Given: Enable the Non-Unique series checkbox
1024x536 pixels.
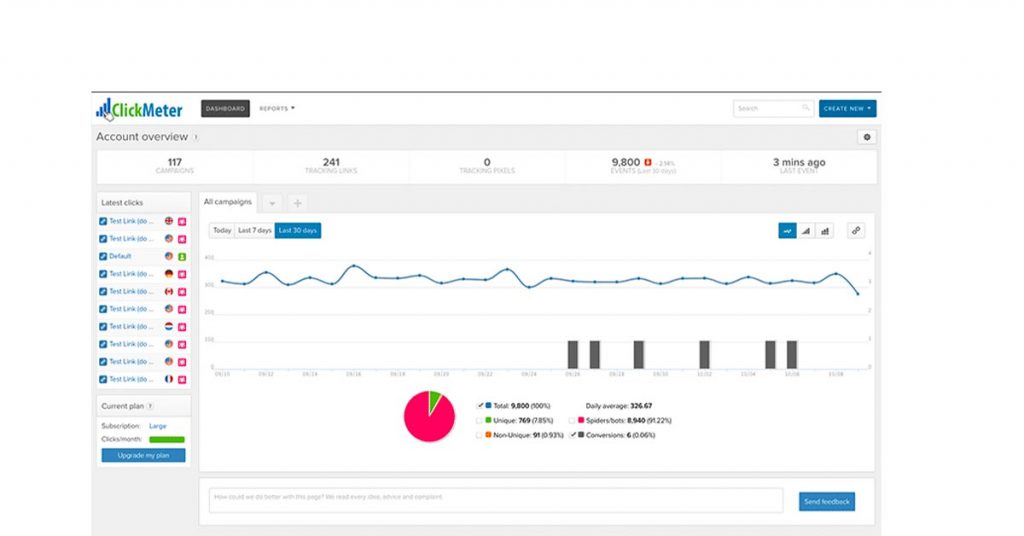Looking at the screenshot, I should (x=479, y=435).
